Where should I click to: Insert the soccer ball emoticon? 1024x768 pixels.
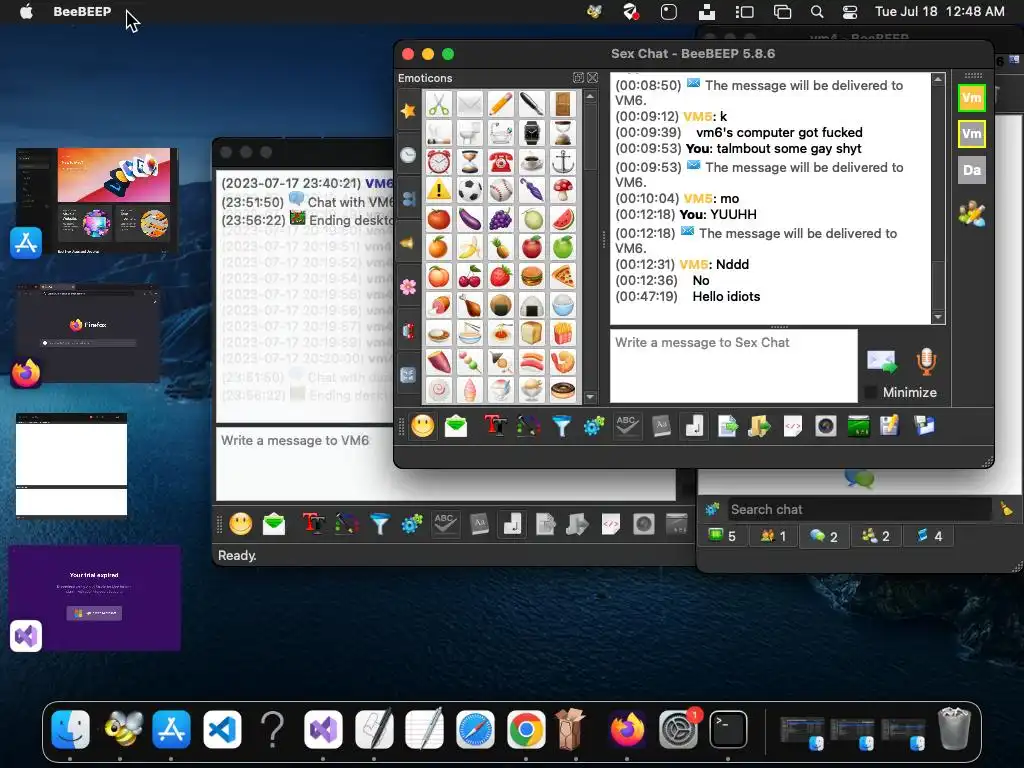click(x=470, y=190)
